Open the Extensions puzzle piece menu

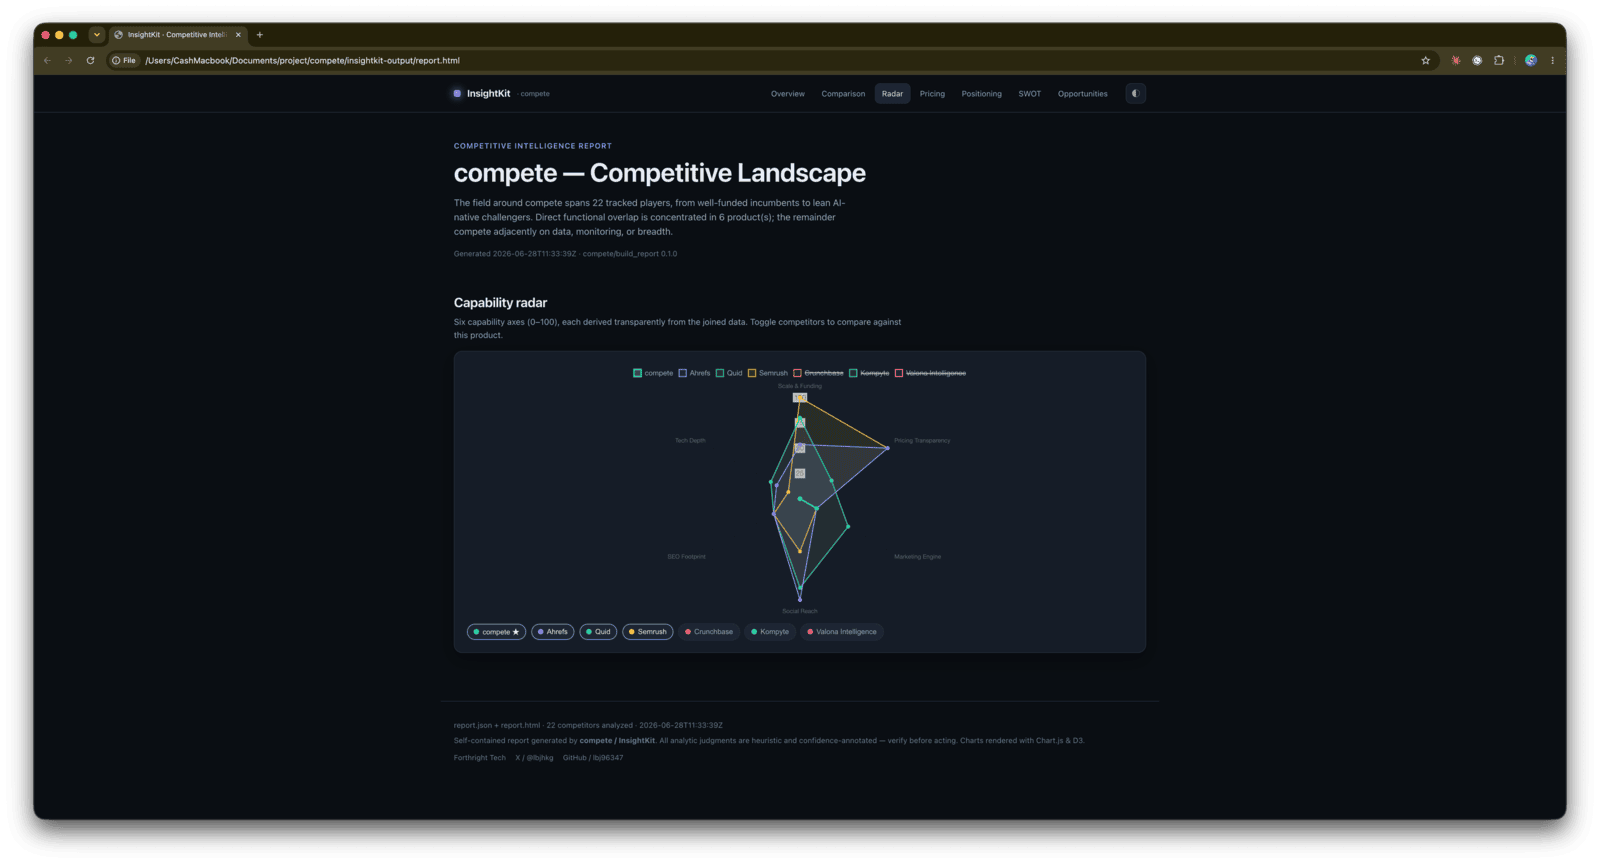click(x=1499, y=61)
